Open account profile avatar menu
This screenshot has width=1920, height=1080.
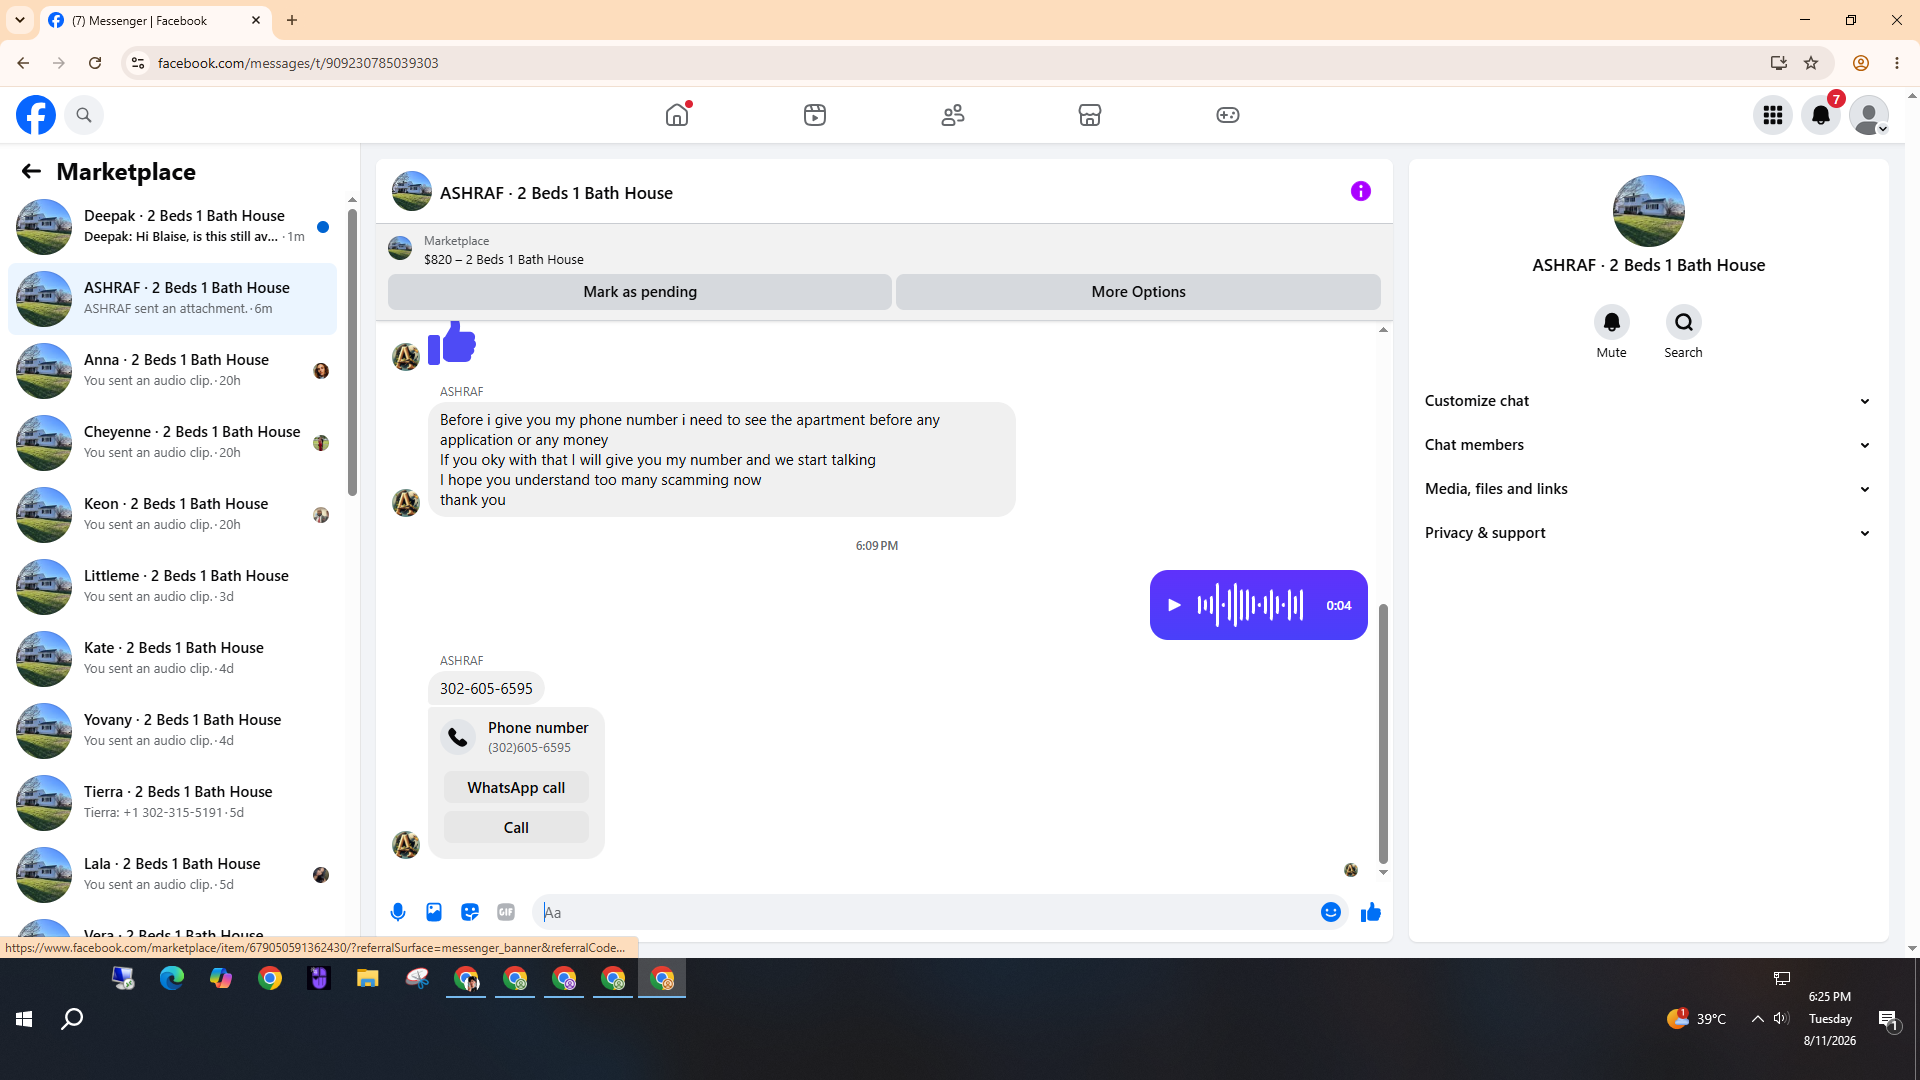click(x=1869, y=115)
